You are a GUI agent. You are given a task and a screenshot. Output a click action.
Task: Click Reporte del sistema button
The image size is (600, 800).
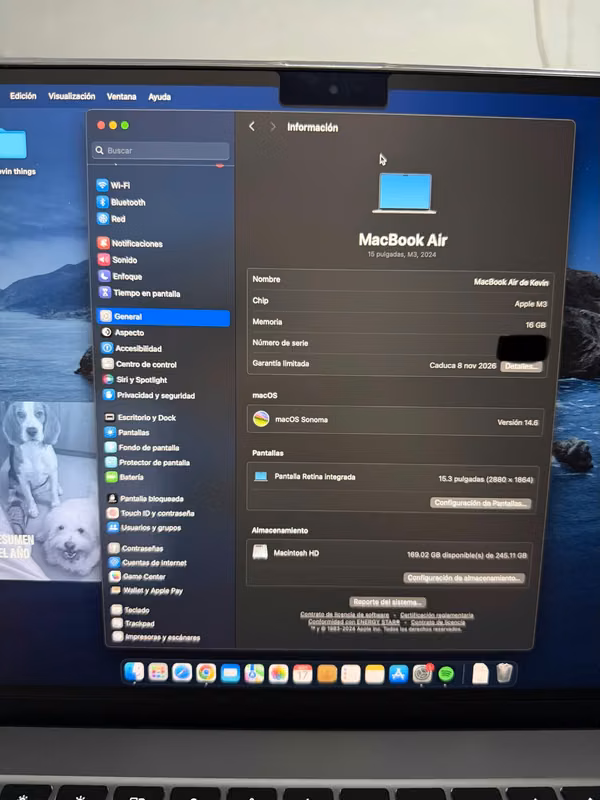388,602
